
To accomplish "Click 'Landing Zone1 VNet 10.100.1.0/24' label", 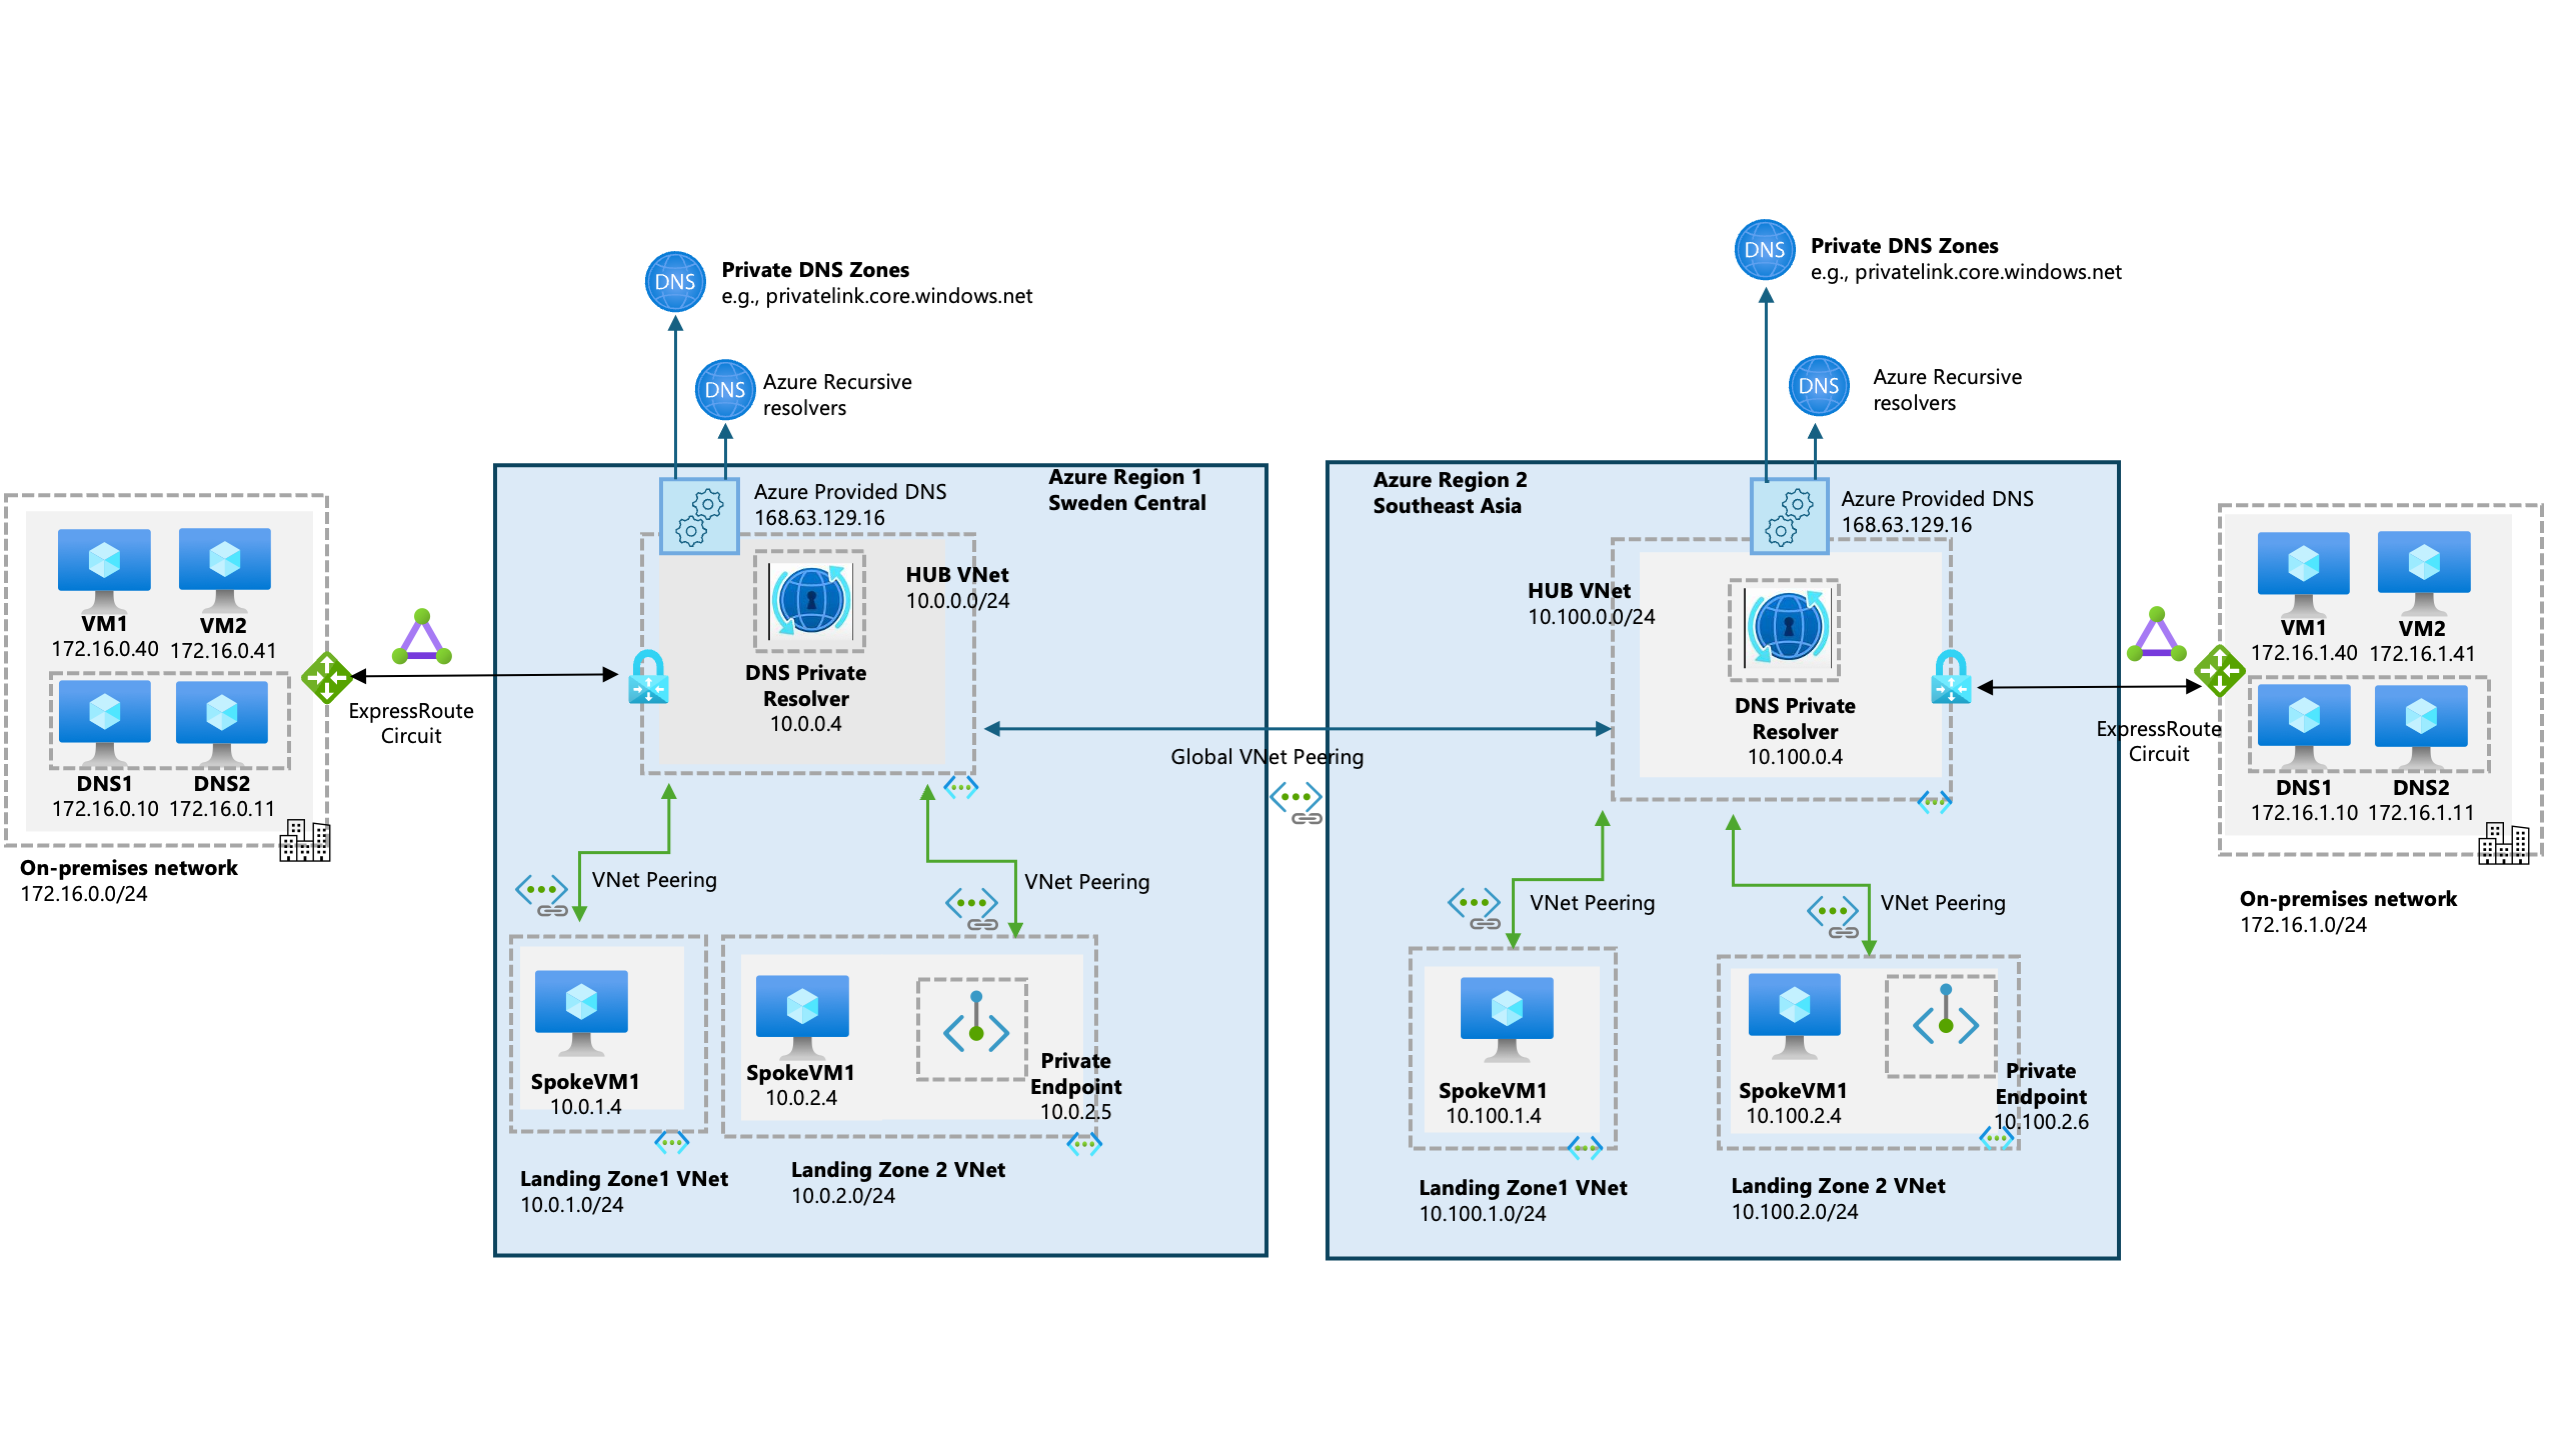I will (x=1522, y=1201).
